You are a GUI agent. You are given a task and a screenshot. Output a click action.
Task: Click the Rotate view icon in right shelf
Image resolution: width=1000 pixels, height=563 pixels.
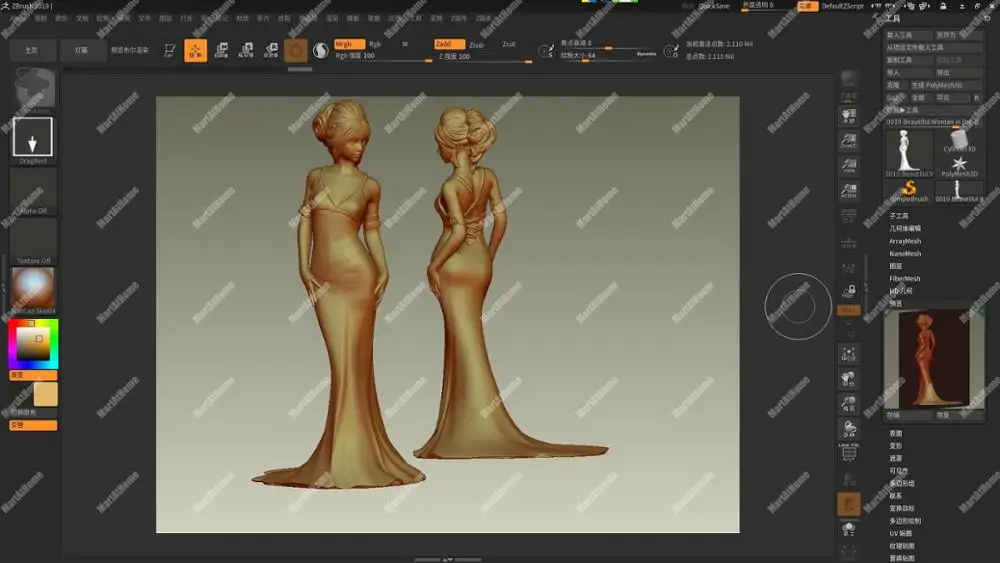click(x=848, y=428)
